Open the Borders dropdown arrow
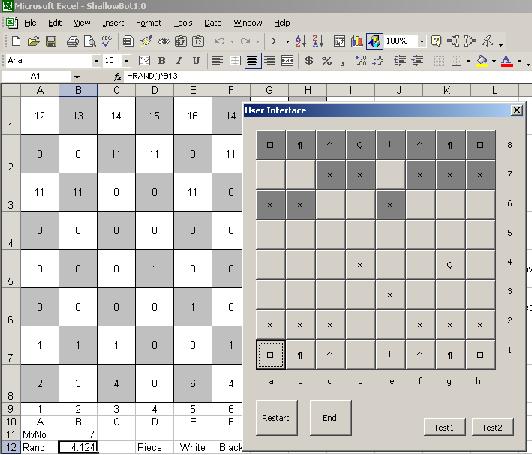 (x=468, y=61)
